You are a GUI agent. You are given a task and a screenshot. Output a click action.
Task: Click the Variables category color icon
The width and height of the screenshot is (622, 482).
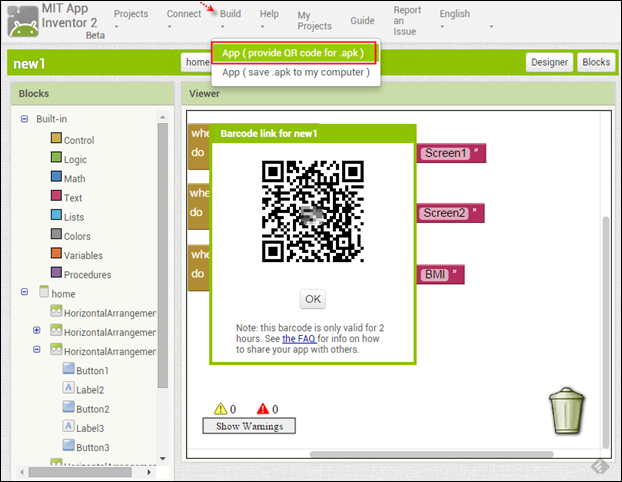(56, 253)
